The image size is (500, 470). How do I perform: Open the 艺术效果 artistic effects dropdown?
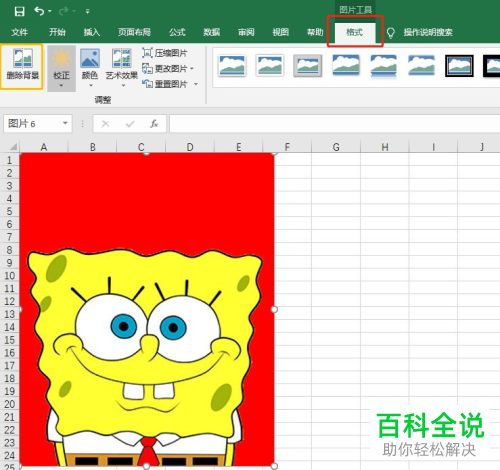tap(121, 68)
